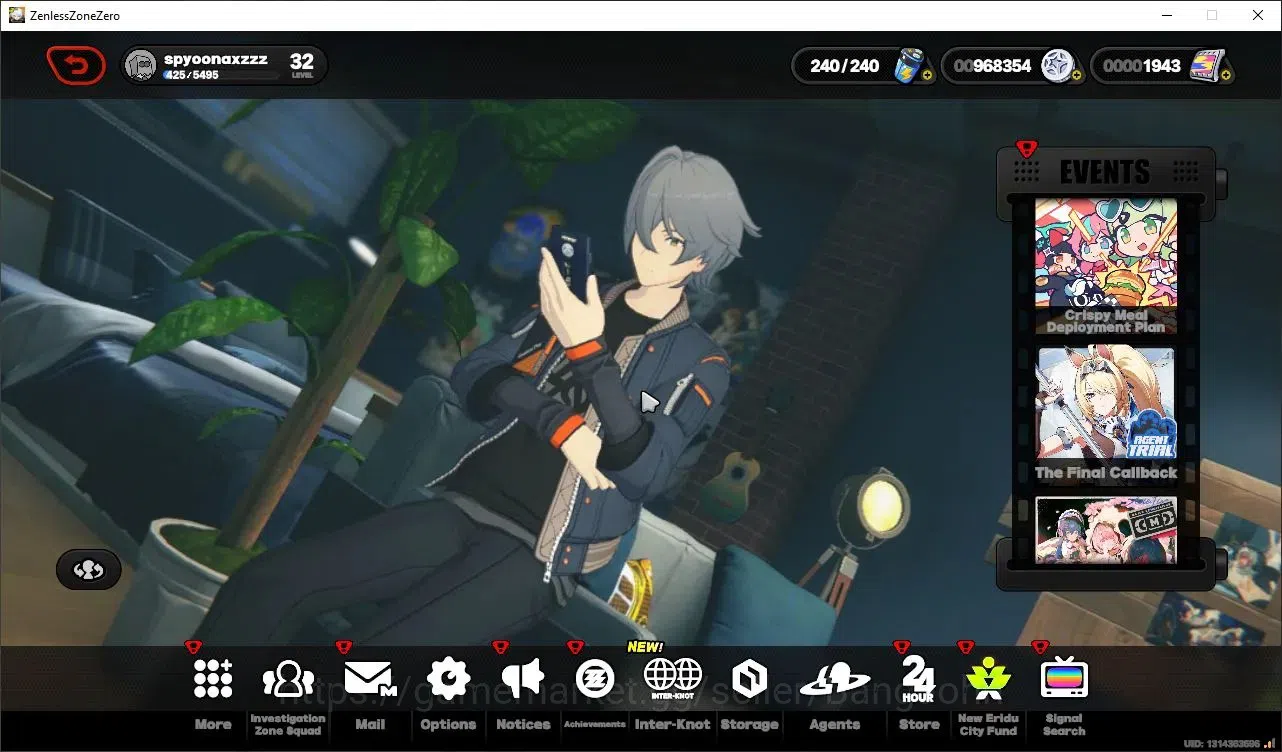This screenshot has width=1282, height=752.
Task: Click the Signal Search label
Action: 1064,724
